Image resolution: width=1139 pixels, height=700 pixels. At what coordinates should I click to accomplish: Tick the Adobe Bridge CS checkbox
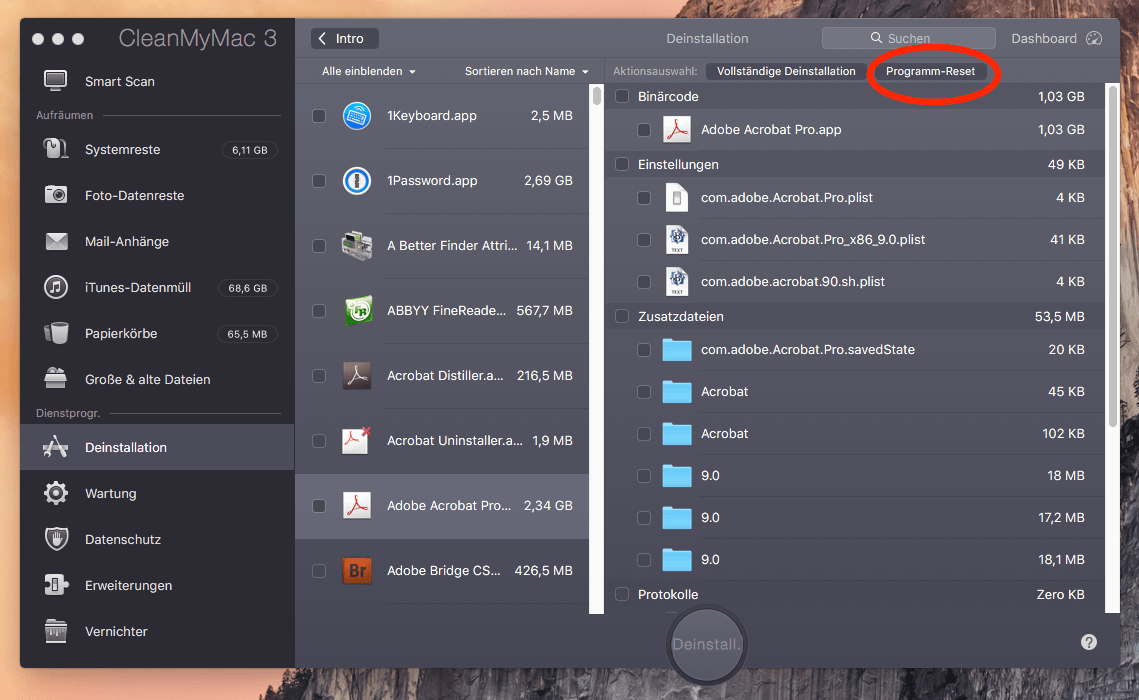(319, 571)
